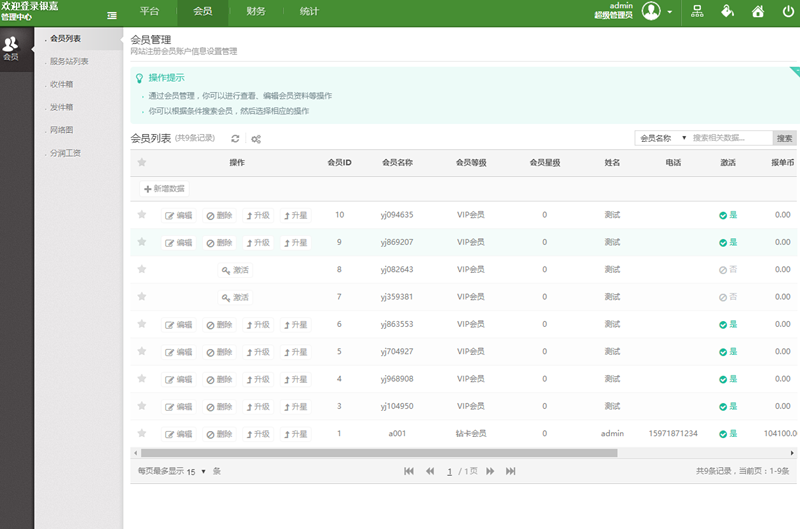Image resolution: width=800 pixels, height=529 pixels.
Task: Go to the last page arrow in pagination
Action: (x=510, y=471)
